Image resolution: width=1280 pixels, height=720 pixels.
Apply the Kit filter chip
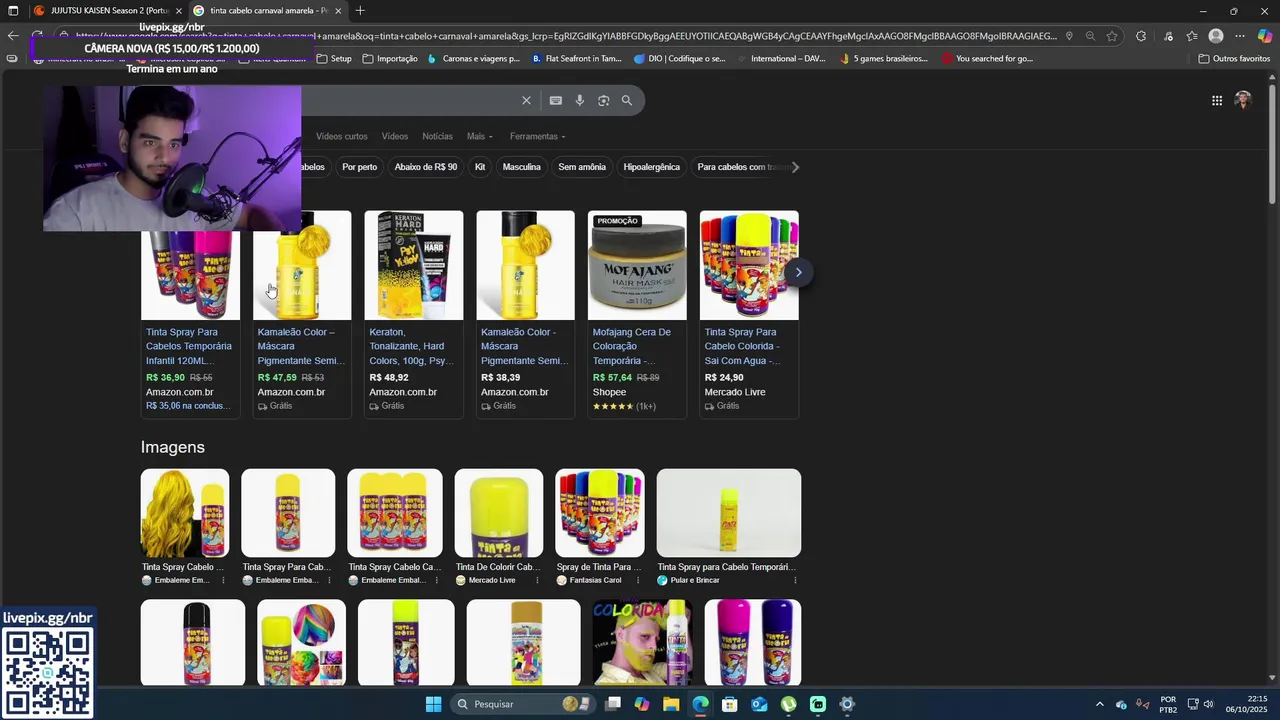pos(480,167)
